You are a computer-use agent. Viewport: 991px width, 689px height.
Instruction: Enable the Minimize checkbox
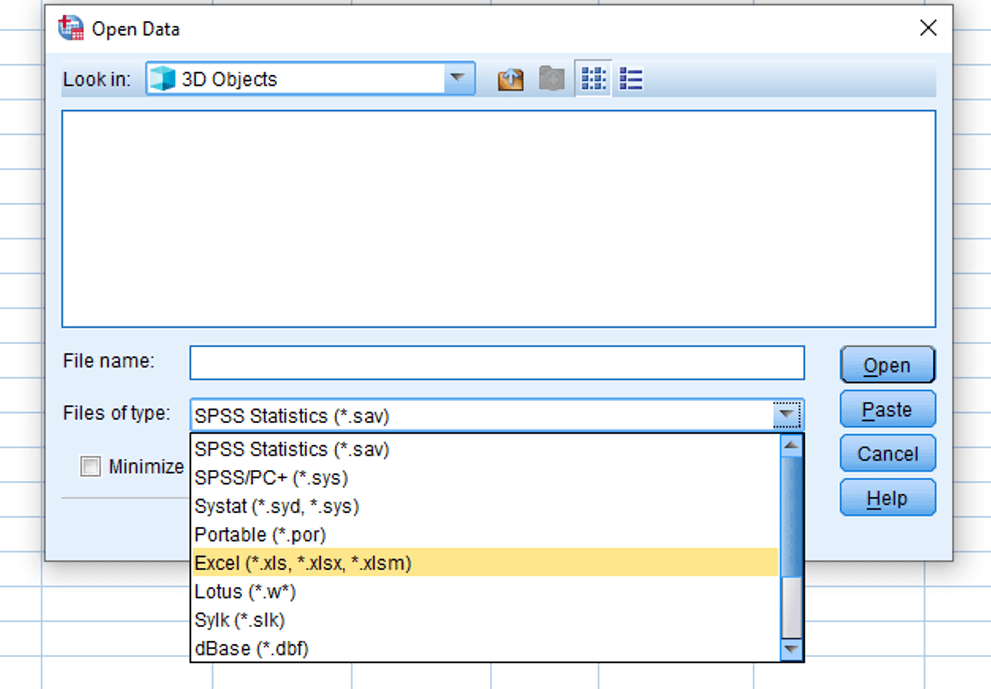(x=90, y=466)
